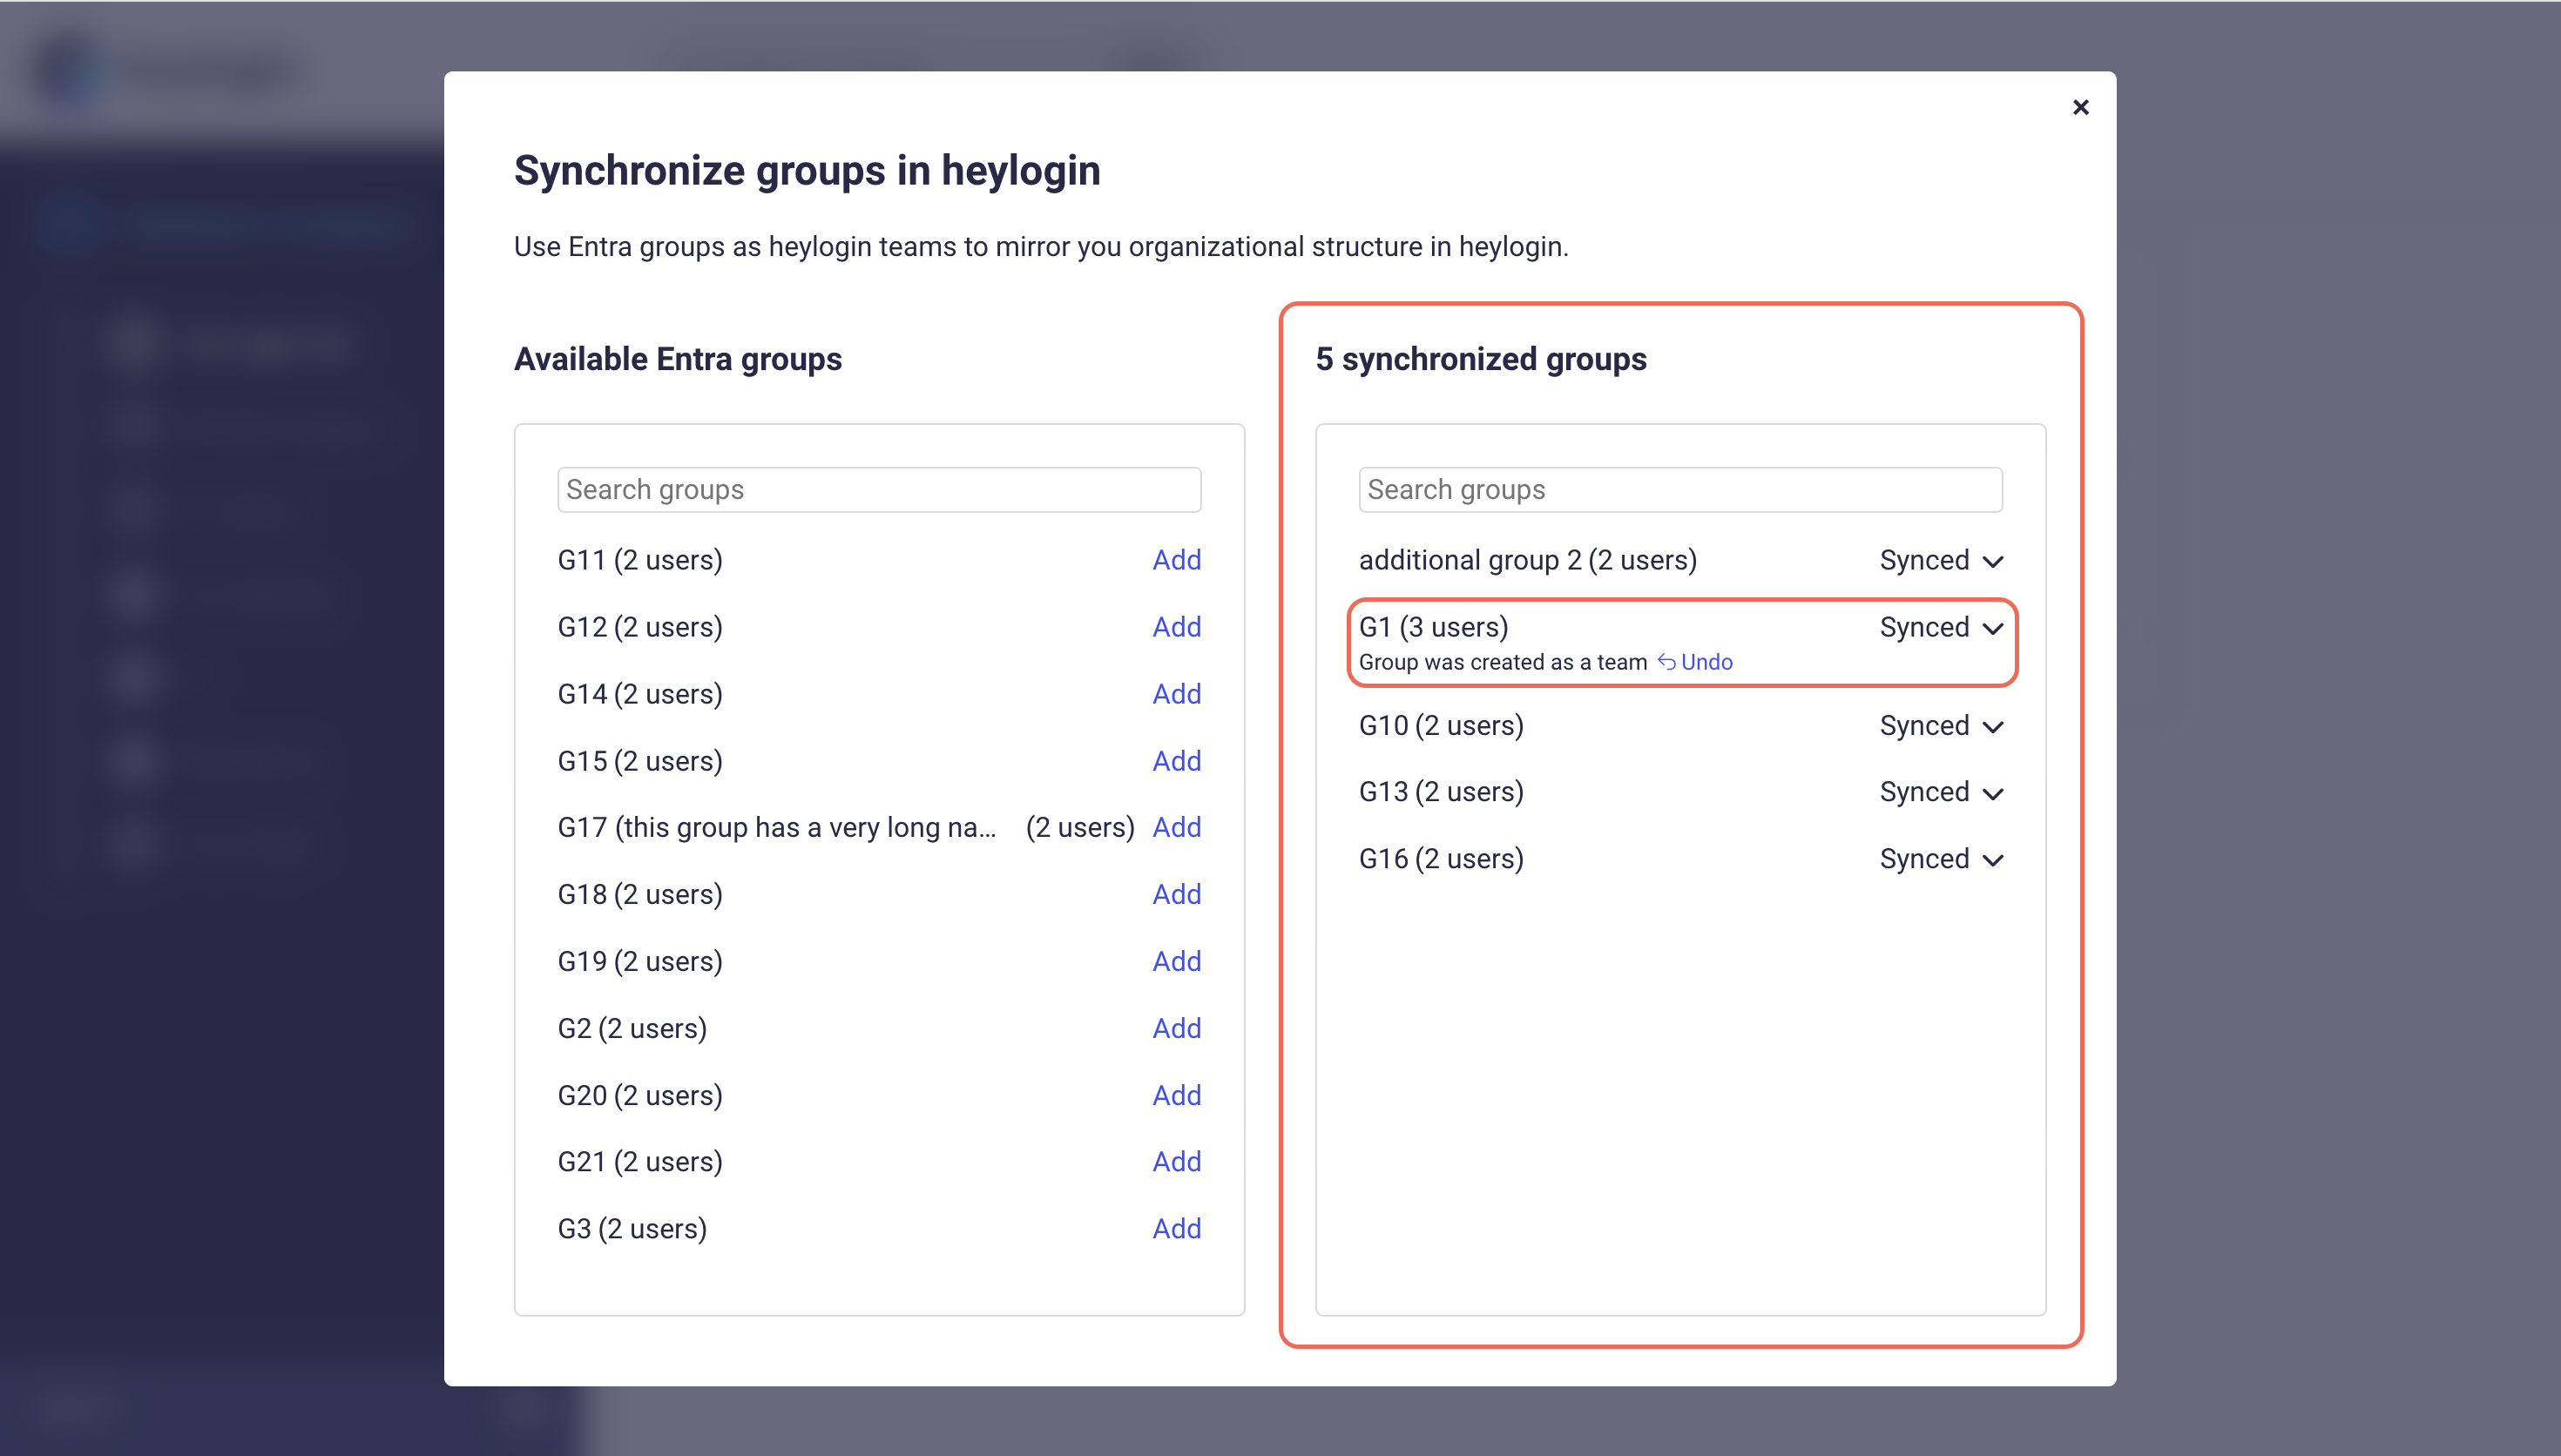Image resolution: width=2561 pixels, height=1456 pixels.
Task: Open the Synced dropdown for G1
Action: pyautogui.click(x=1940, y=627)
